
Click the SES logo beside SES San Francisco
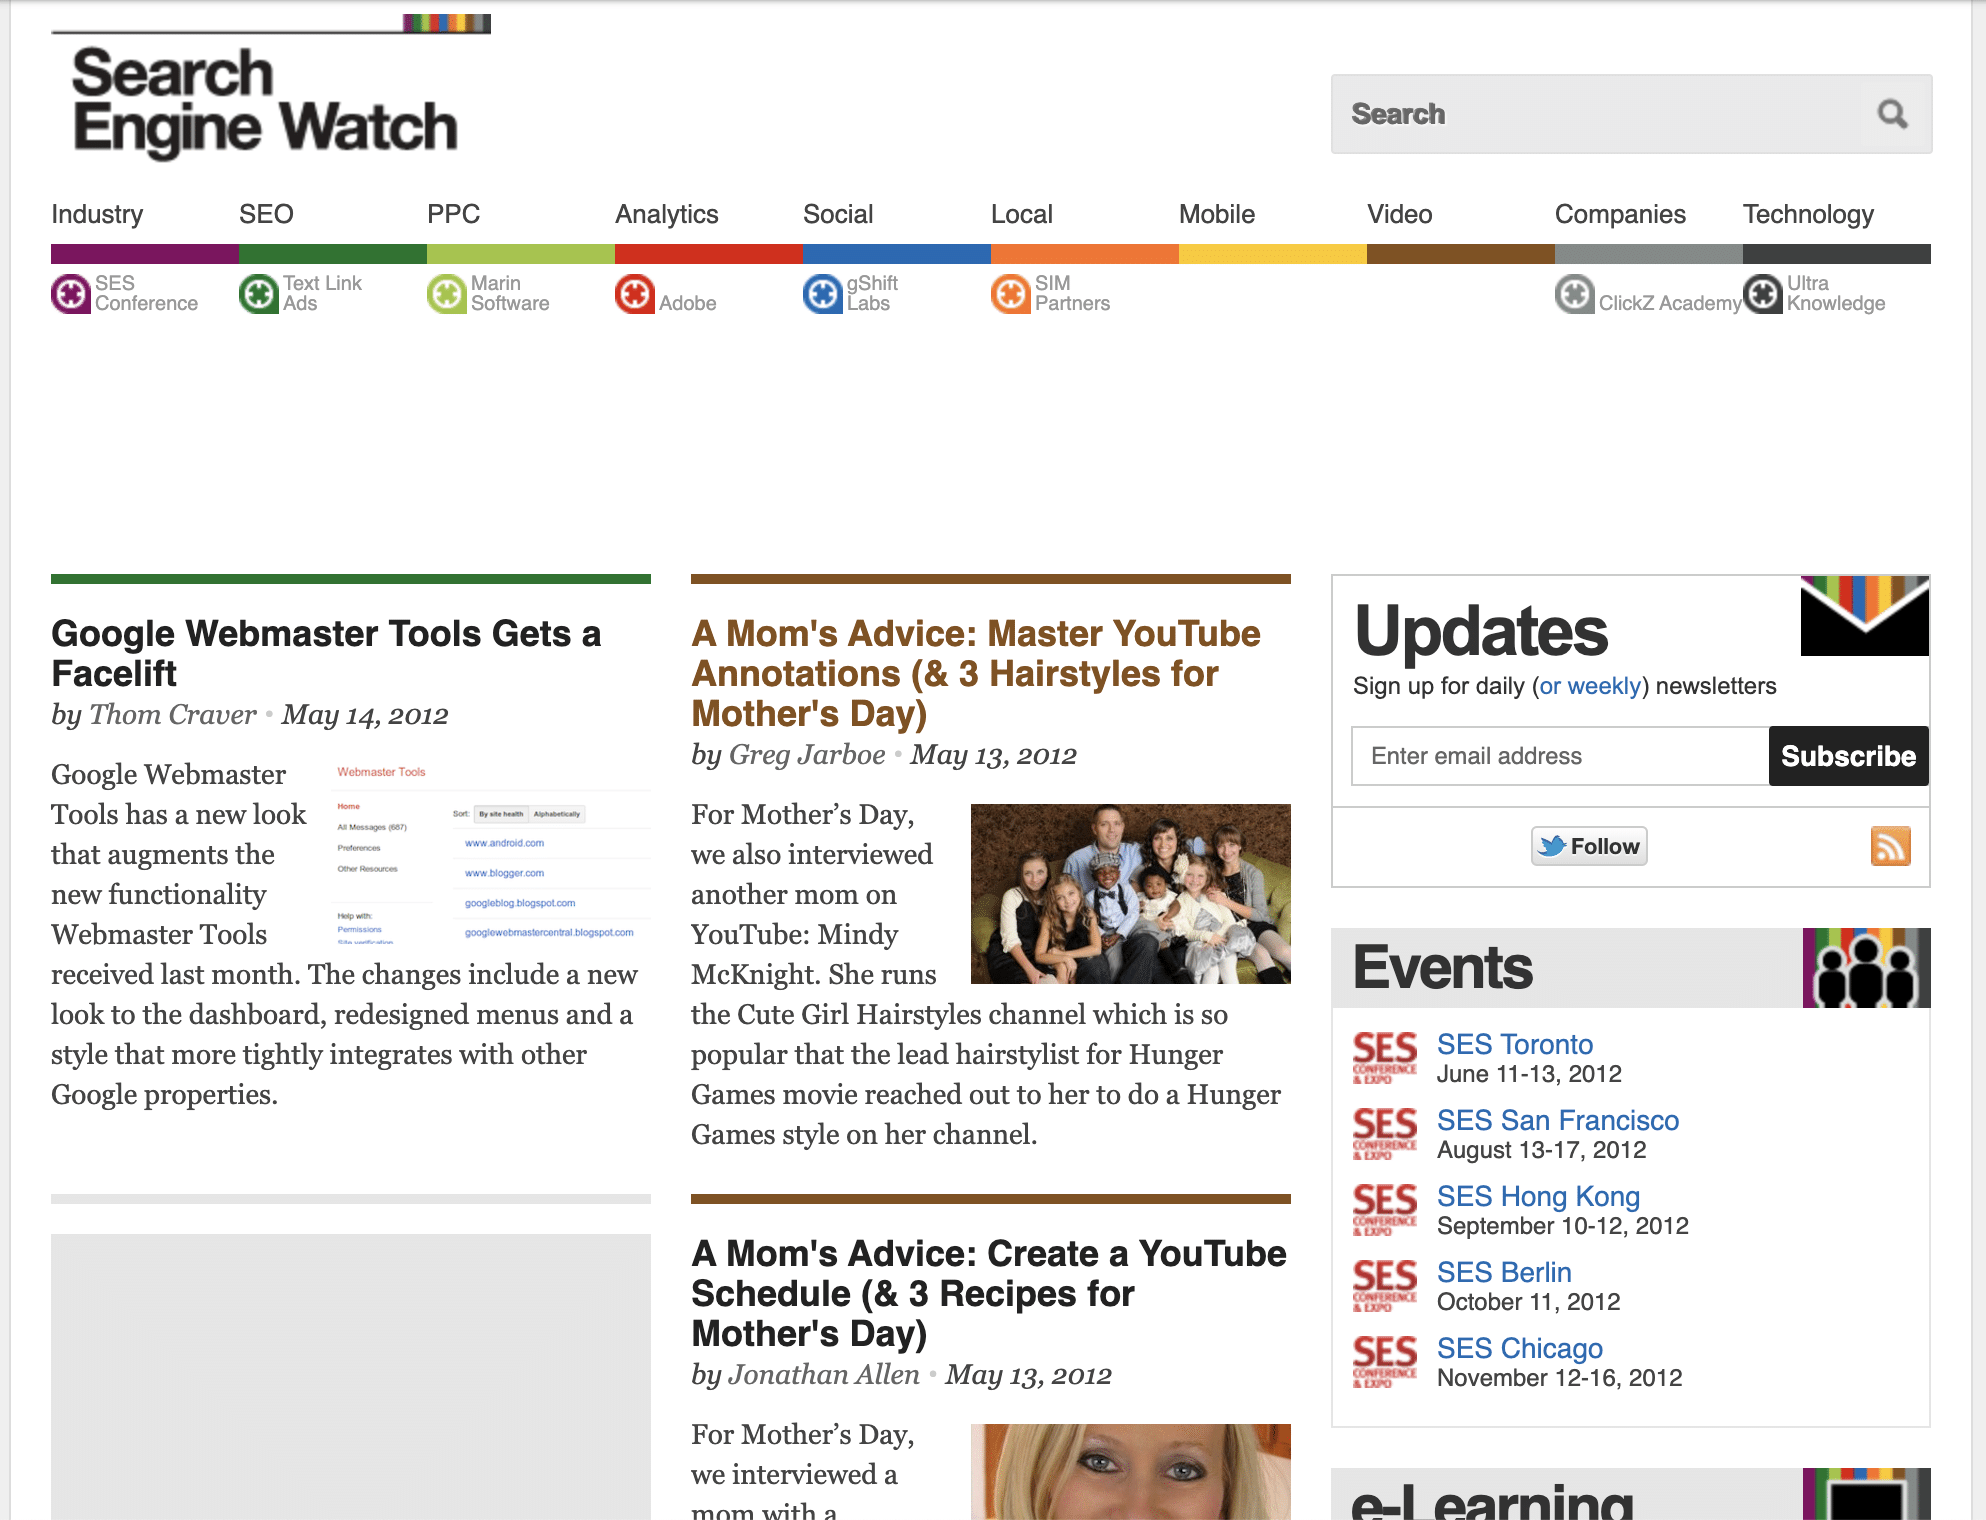pos(1385,1134)
